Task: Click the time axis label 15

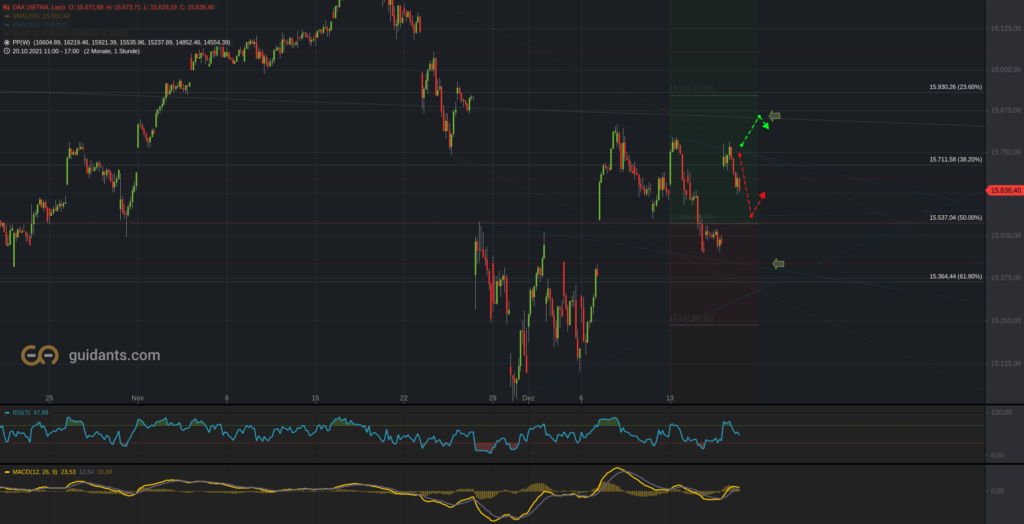Action: pos(315,397)
